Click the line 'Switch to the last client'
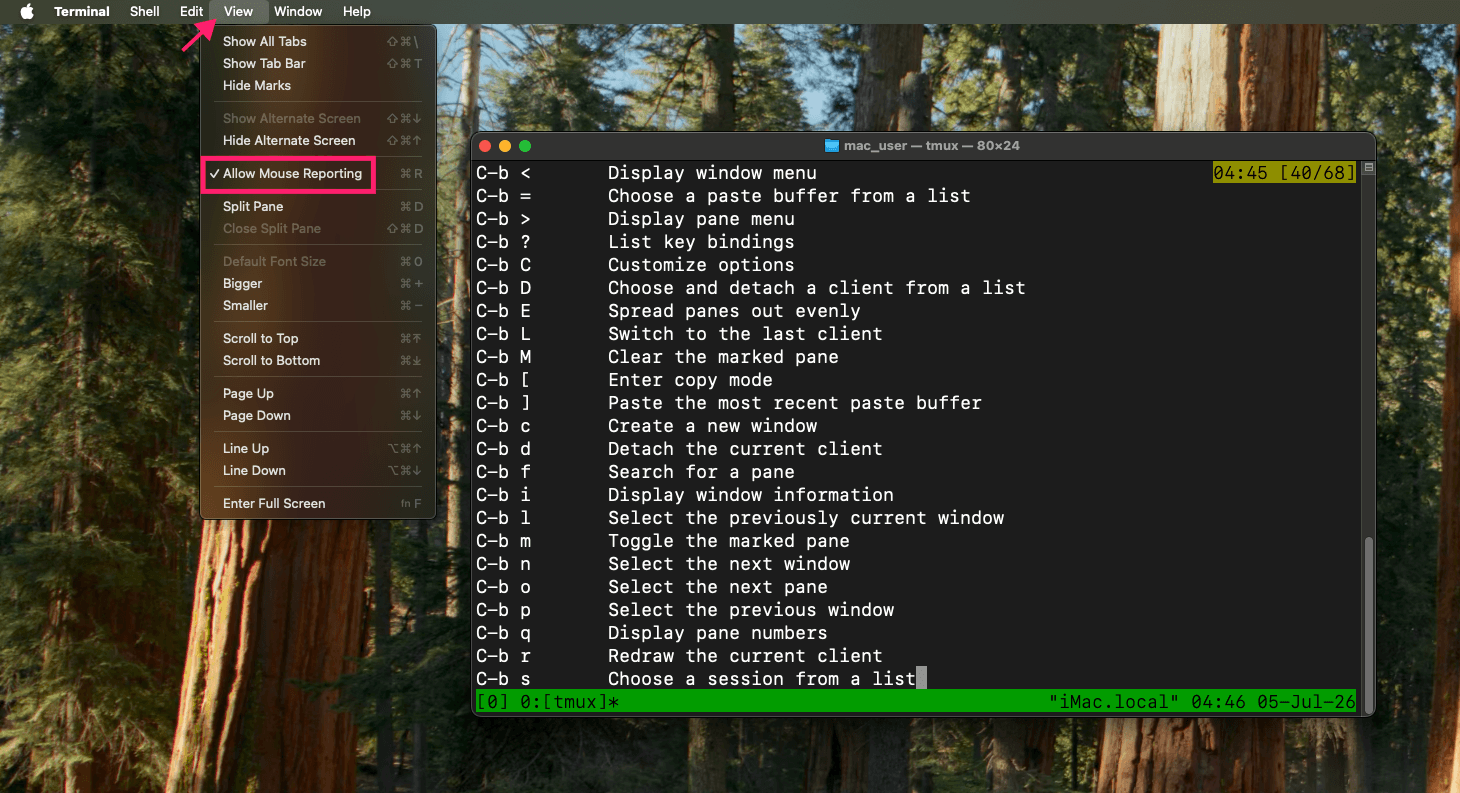Image resolution: width=1460 pixels, height=793 pixels. (745, 334)
